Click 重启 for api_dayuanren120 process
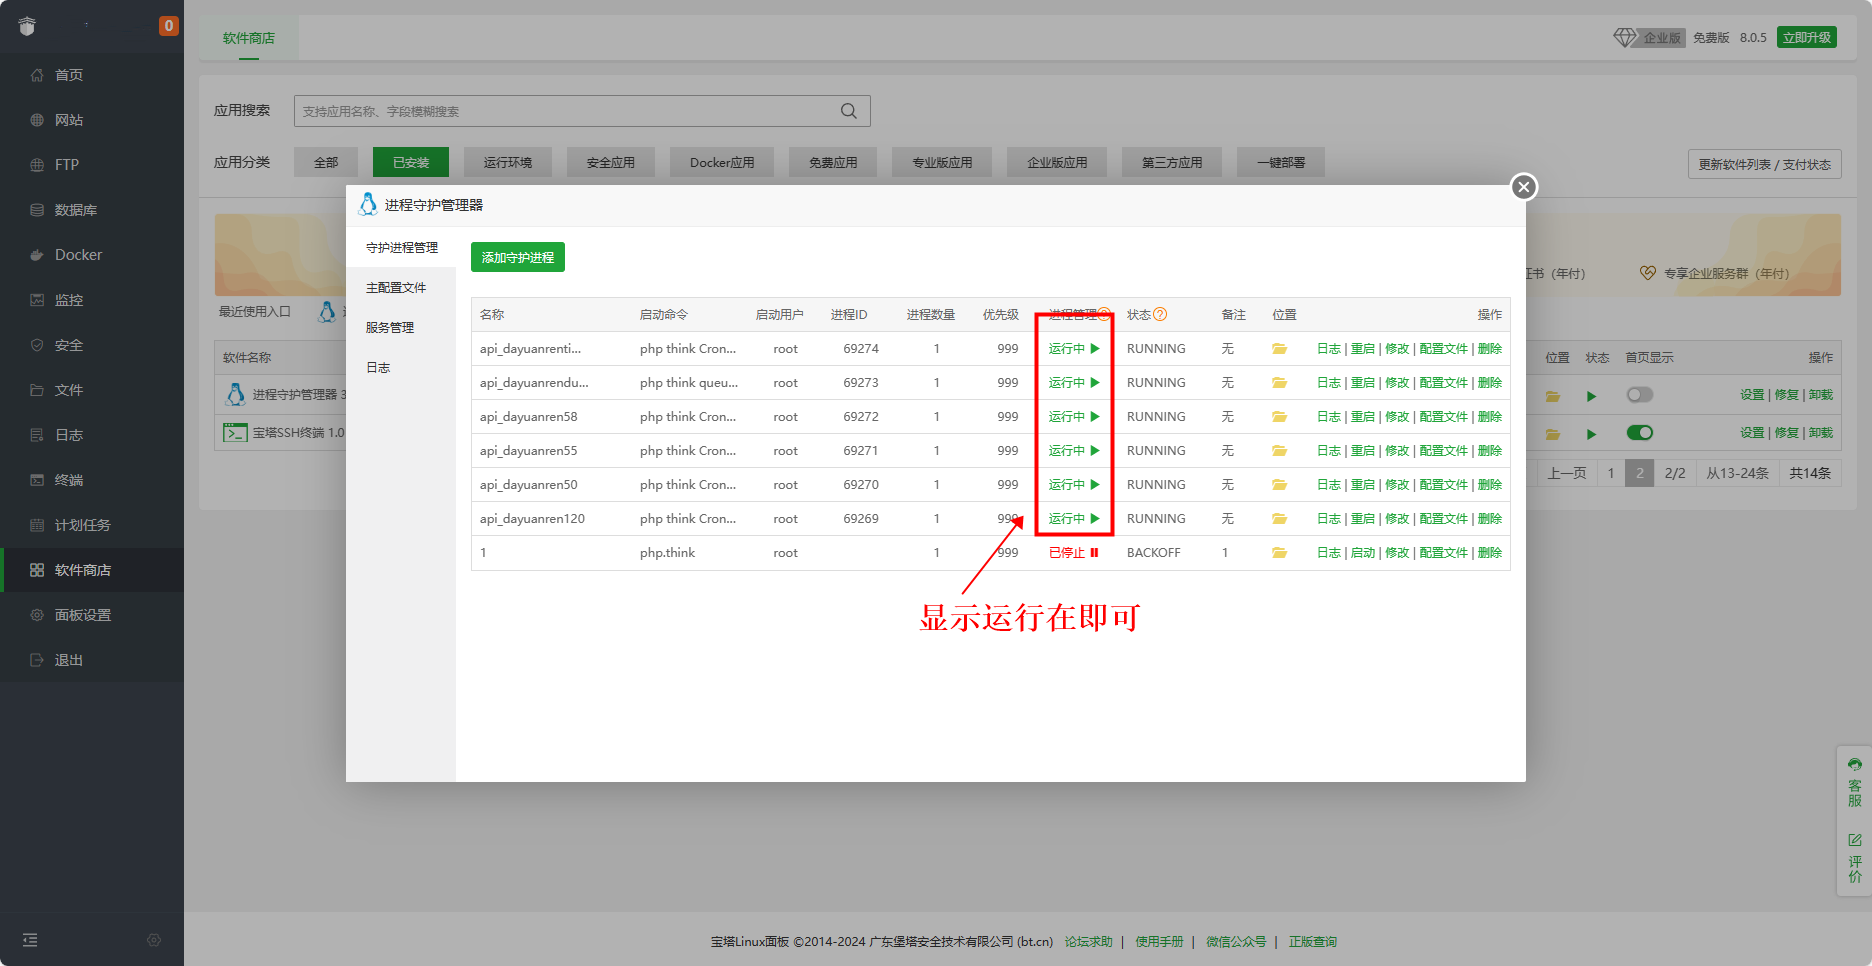This screenshot has width=1872, height=966. [x=1362, y=519]
